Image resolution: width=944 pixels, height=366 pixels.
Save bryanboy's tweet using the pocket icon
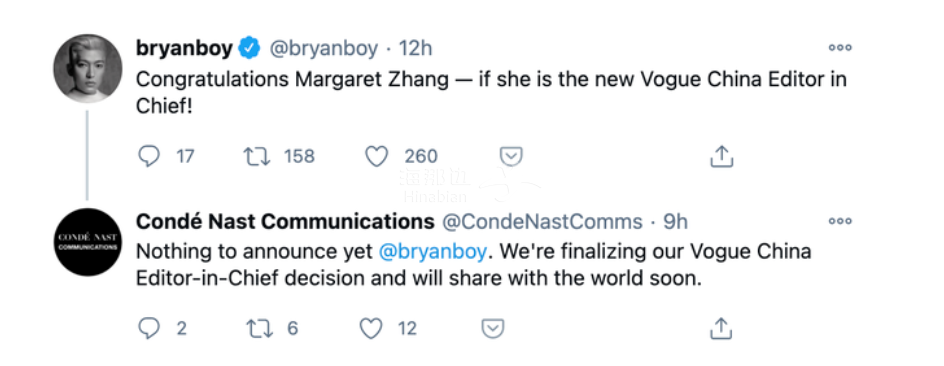coord(511,157)
